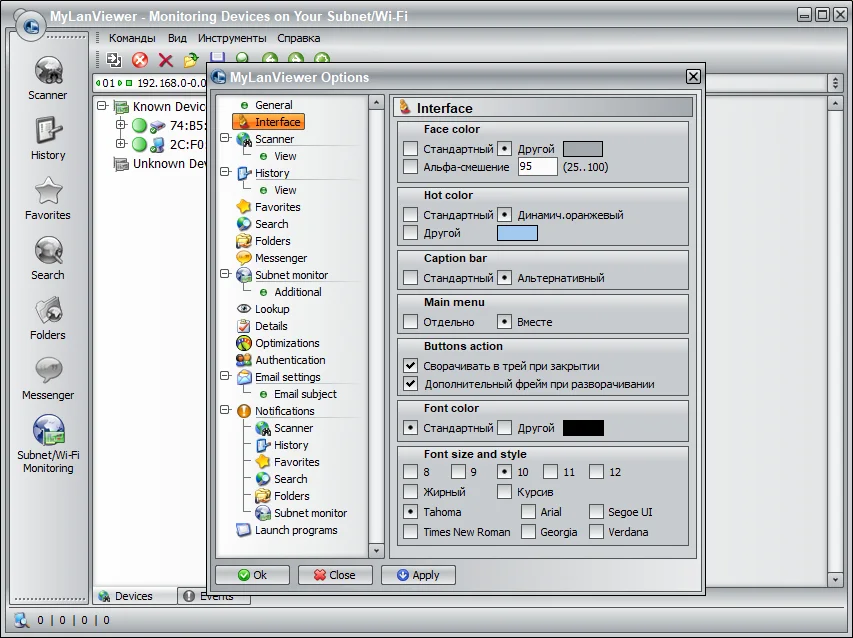Collapse the Known Devices tree node

(102, 106)
